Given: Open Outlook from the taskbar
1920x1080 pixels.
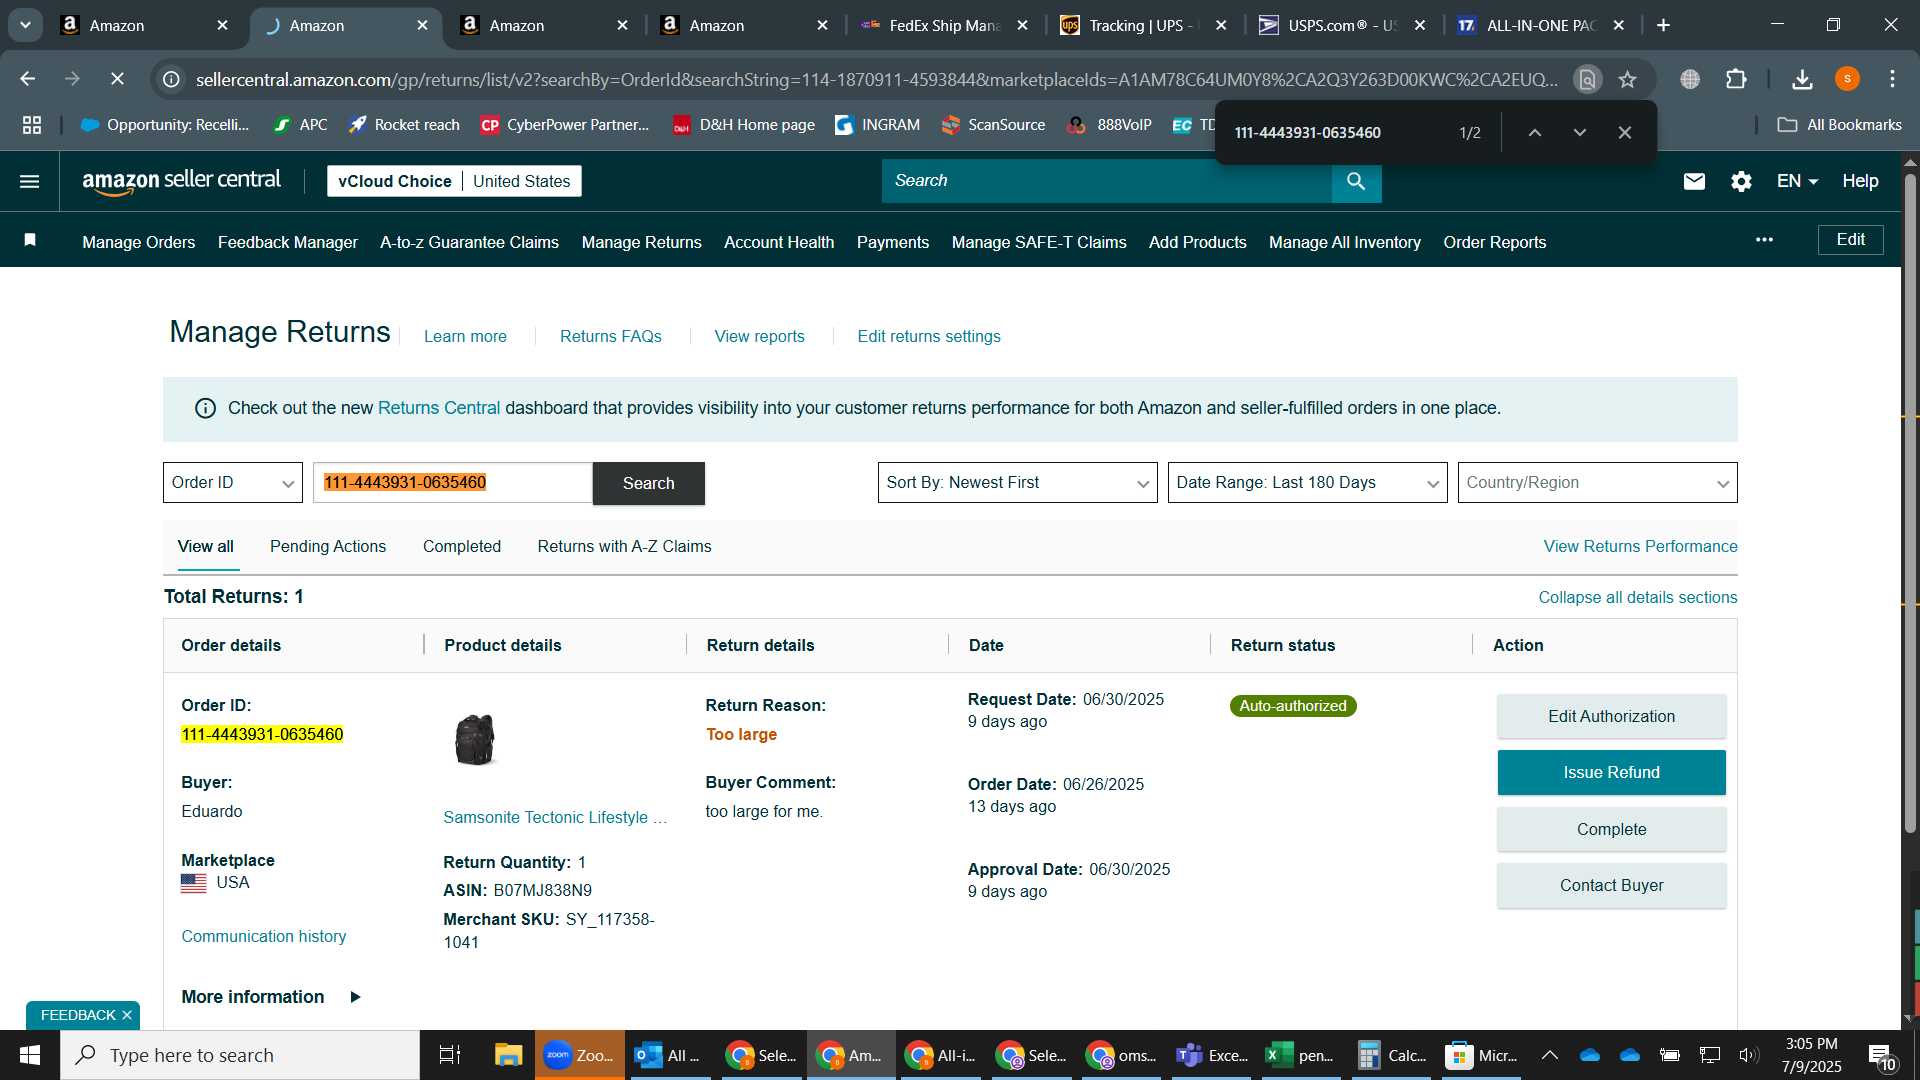Looking at the screenshot, I should tap(668, 1055).
